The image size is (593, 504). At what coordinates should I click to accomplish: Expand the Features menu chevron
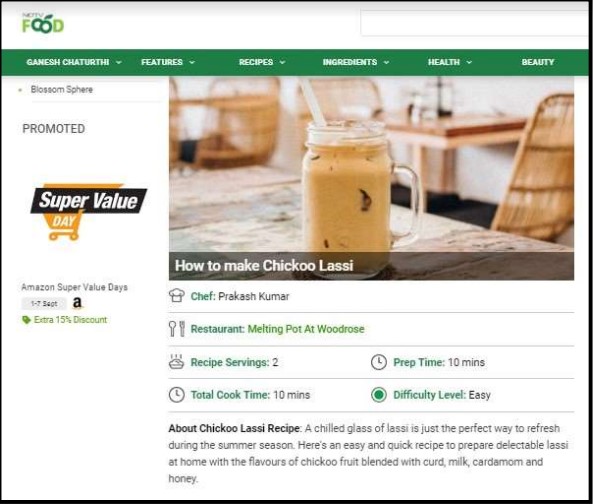pyautogui.click(x=192, y=62)
